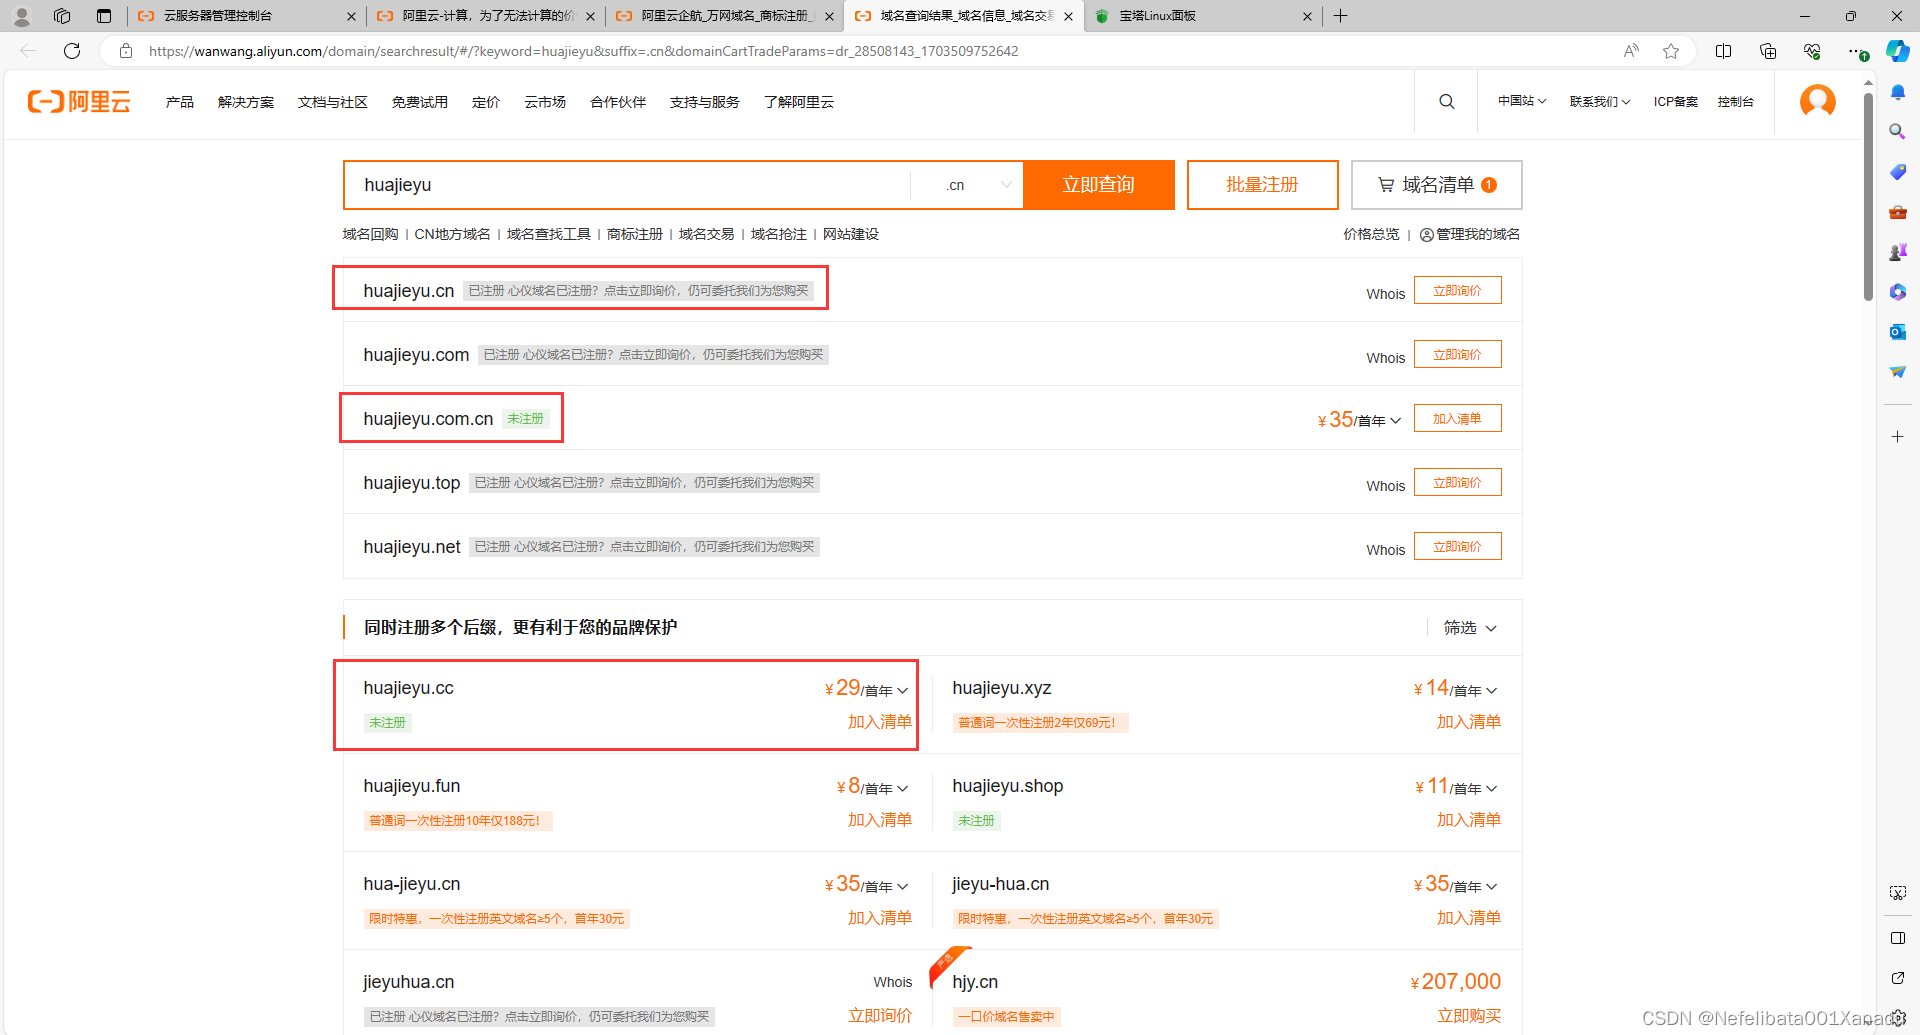The image size is (1920, 1035).
Task: Open the Edge sidebar shopping tag icon
Action: tap(1897, 172)
